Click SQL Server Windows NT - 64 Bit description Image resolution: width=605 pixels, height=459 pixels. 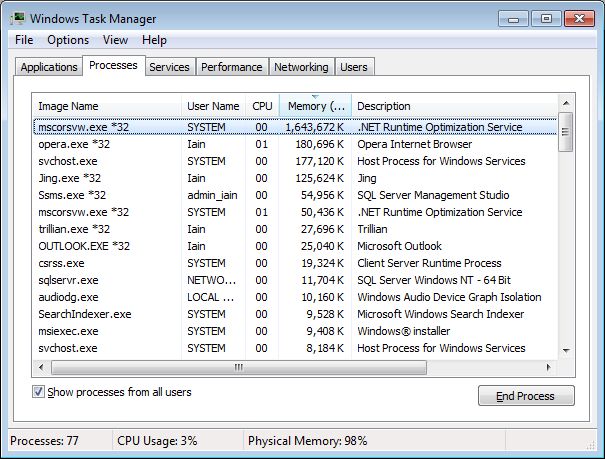coord(434,280)
